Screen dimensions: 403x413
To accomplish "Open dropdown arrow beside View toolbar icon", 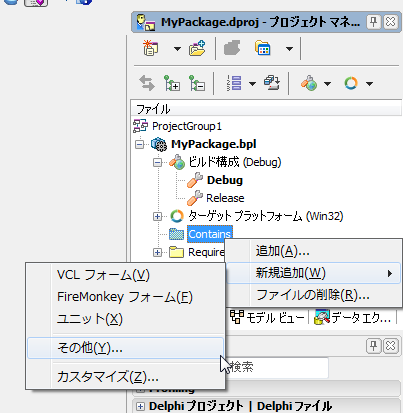I will 289,49.
